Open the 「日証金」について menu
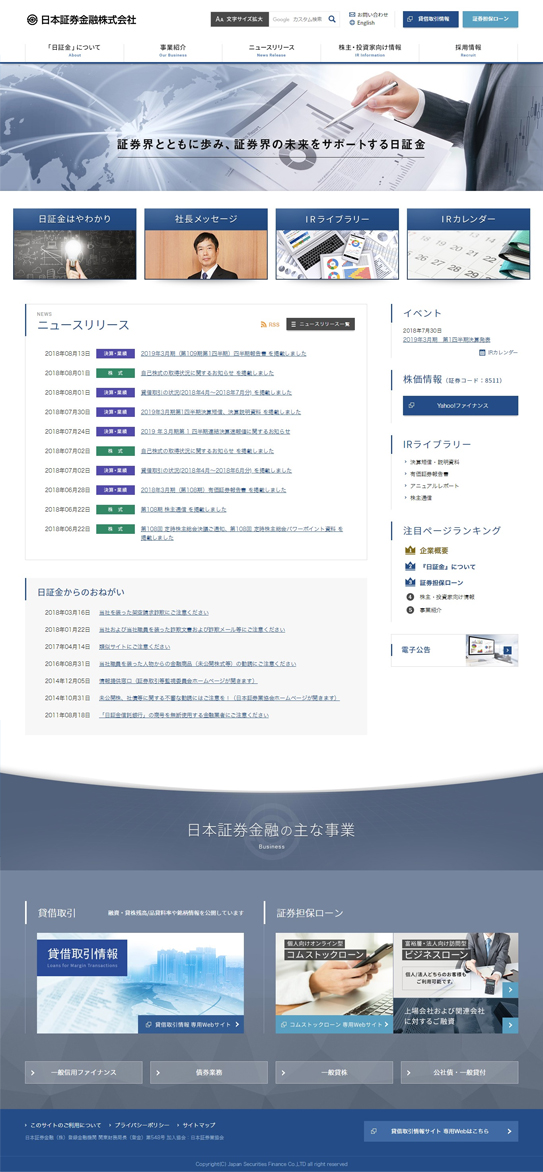Screen dimensions: 543x1172 74,50
